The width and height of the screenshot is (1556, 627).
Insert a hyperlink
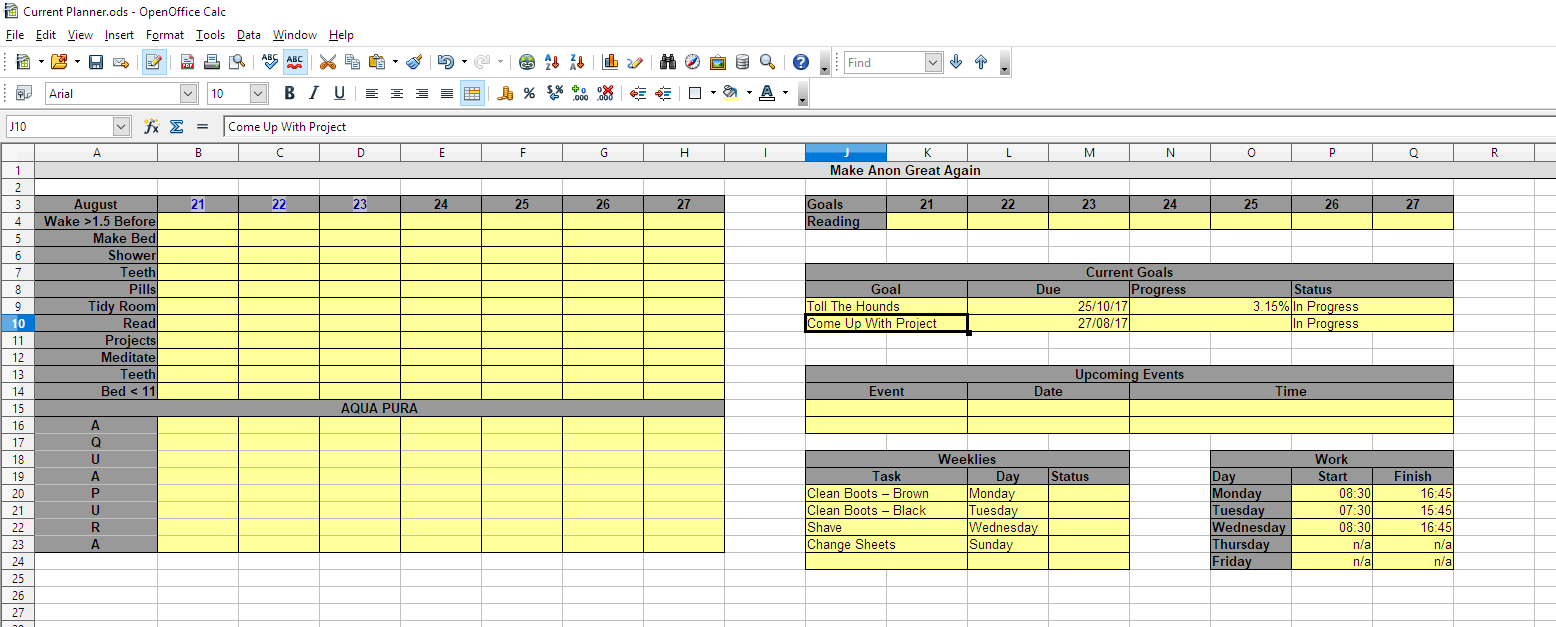[527, 62]
